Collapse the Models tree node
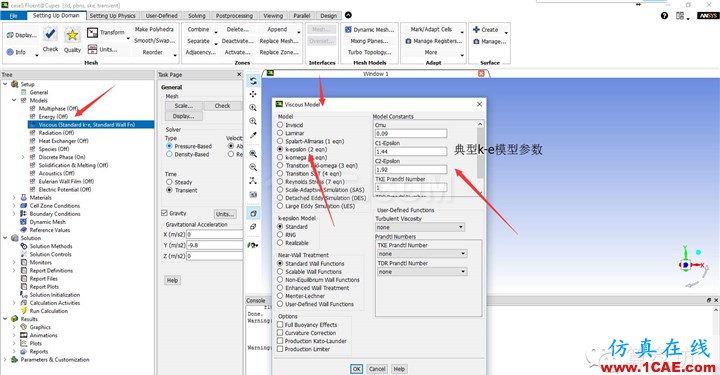The height and width of the screenshot is (375, 720). [14, 100]
